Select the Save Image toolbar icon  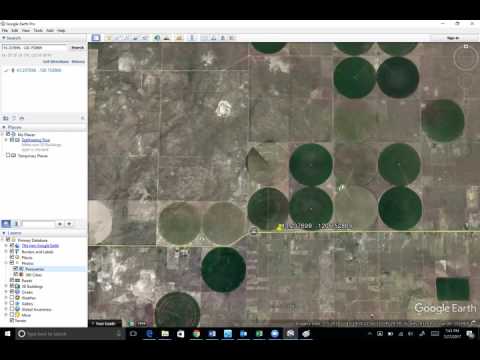(223, 38)
